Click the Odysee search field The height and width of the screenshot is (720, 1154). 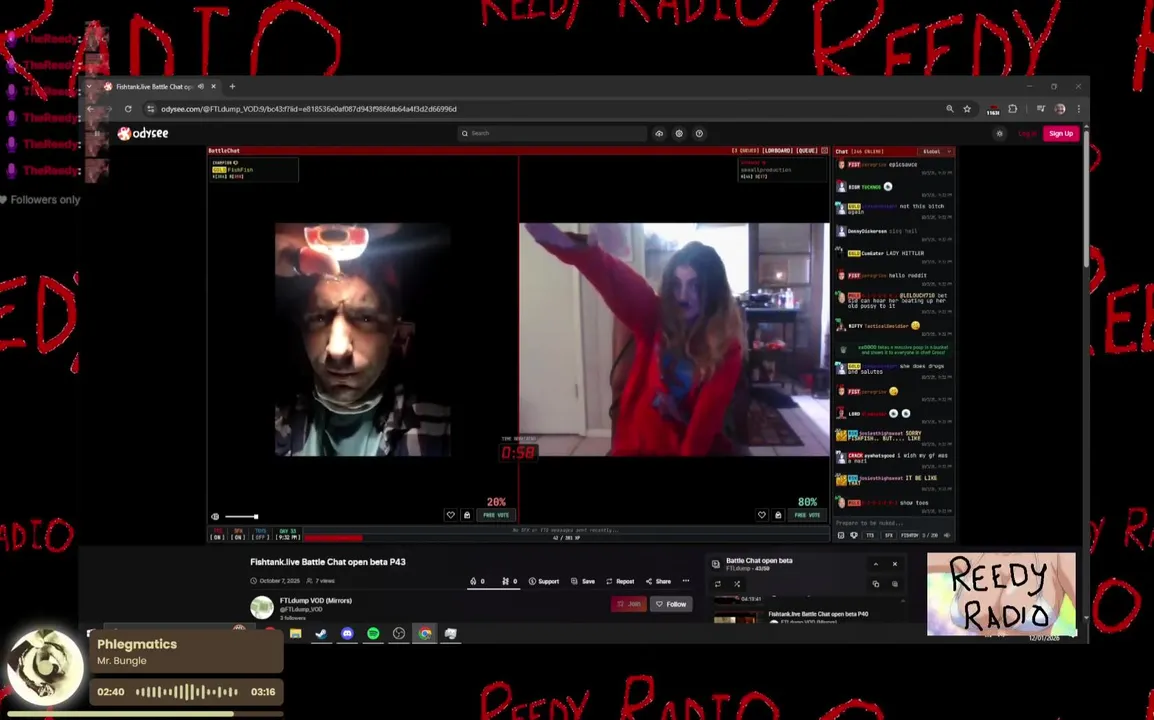[x=552, y=133]
